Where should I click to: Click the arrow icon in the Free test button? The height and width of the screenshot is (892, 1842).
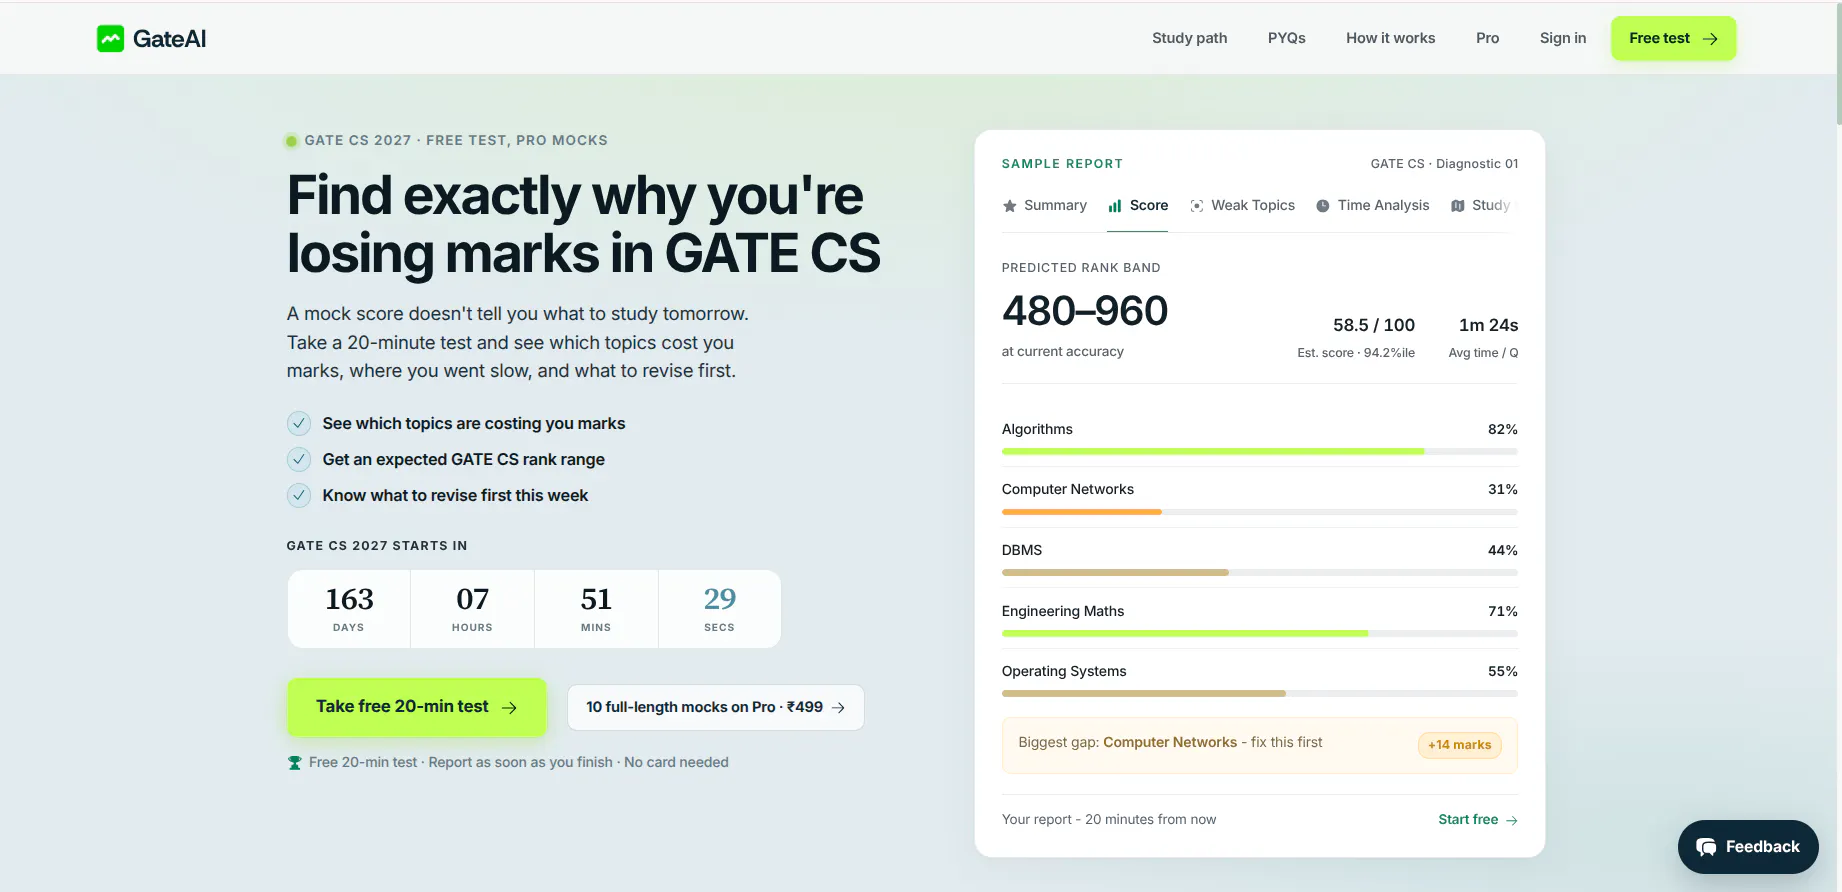(1710, 39)
